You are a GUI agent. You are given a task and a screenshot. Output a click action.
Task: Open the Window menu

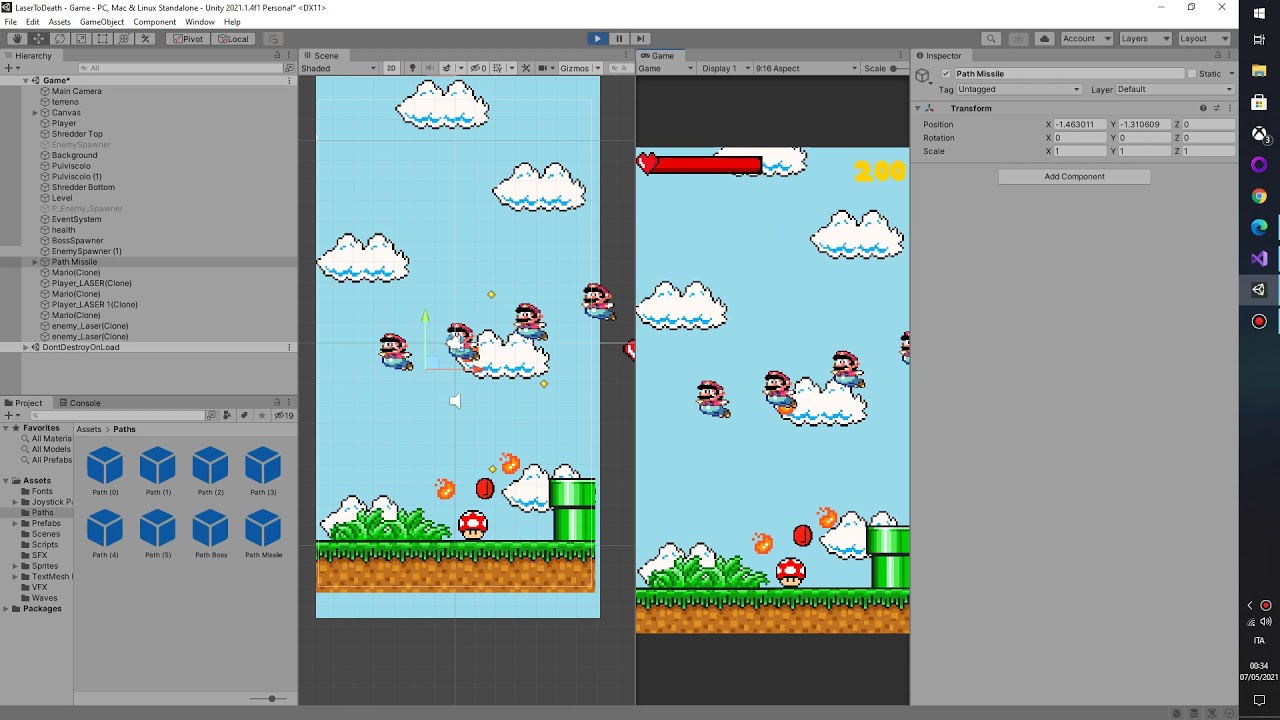click(199, 22)
